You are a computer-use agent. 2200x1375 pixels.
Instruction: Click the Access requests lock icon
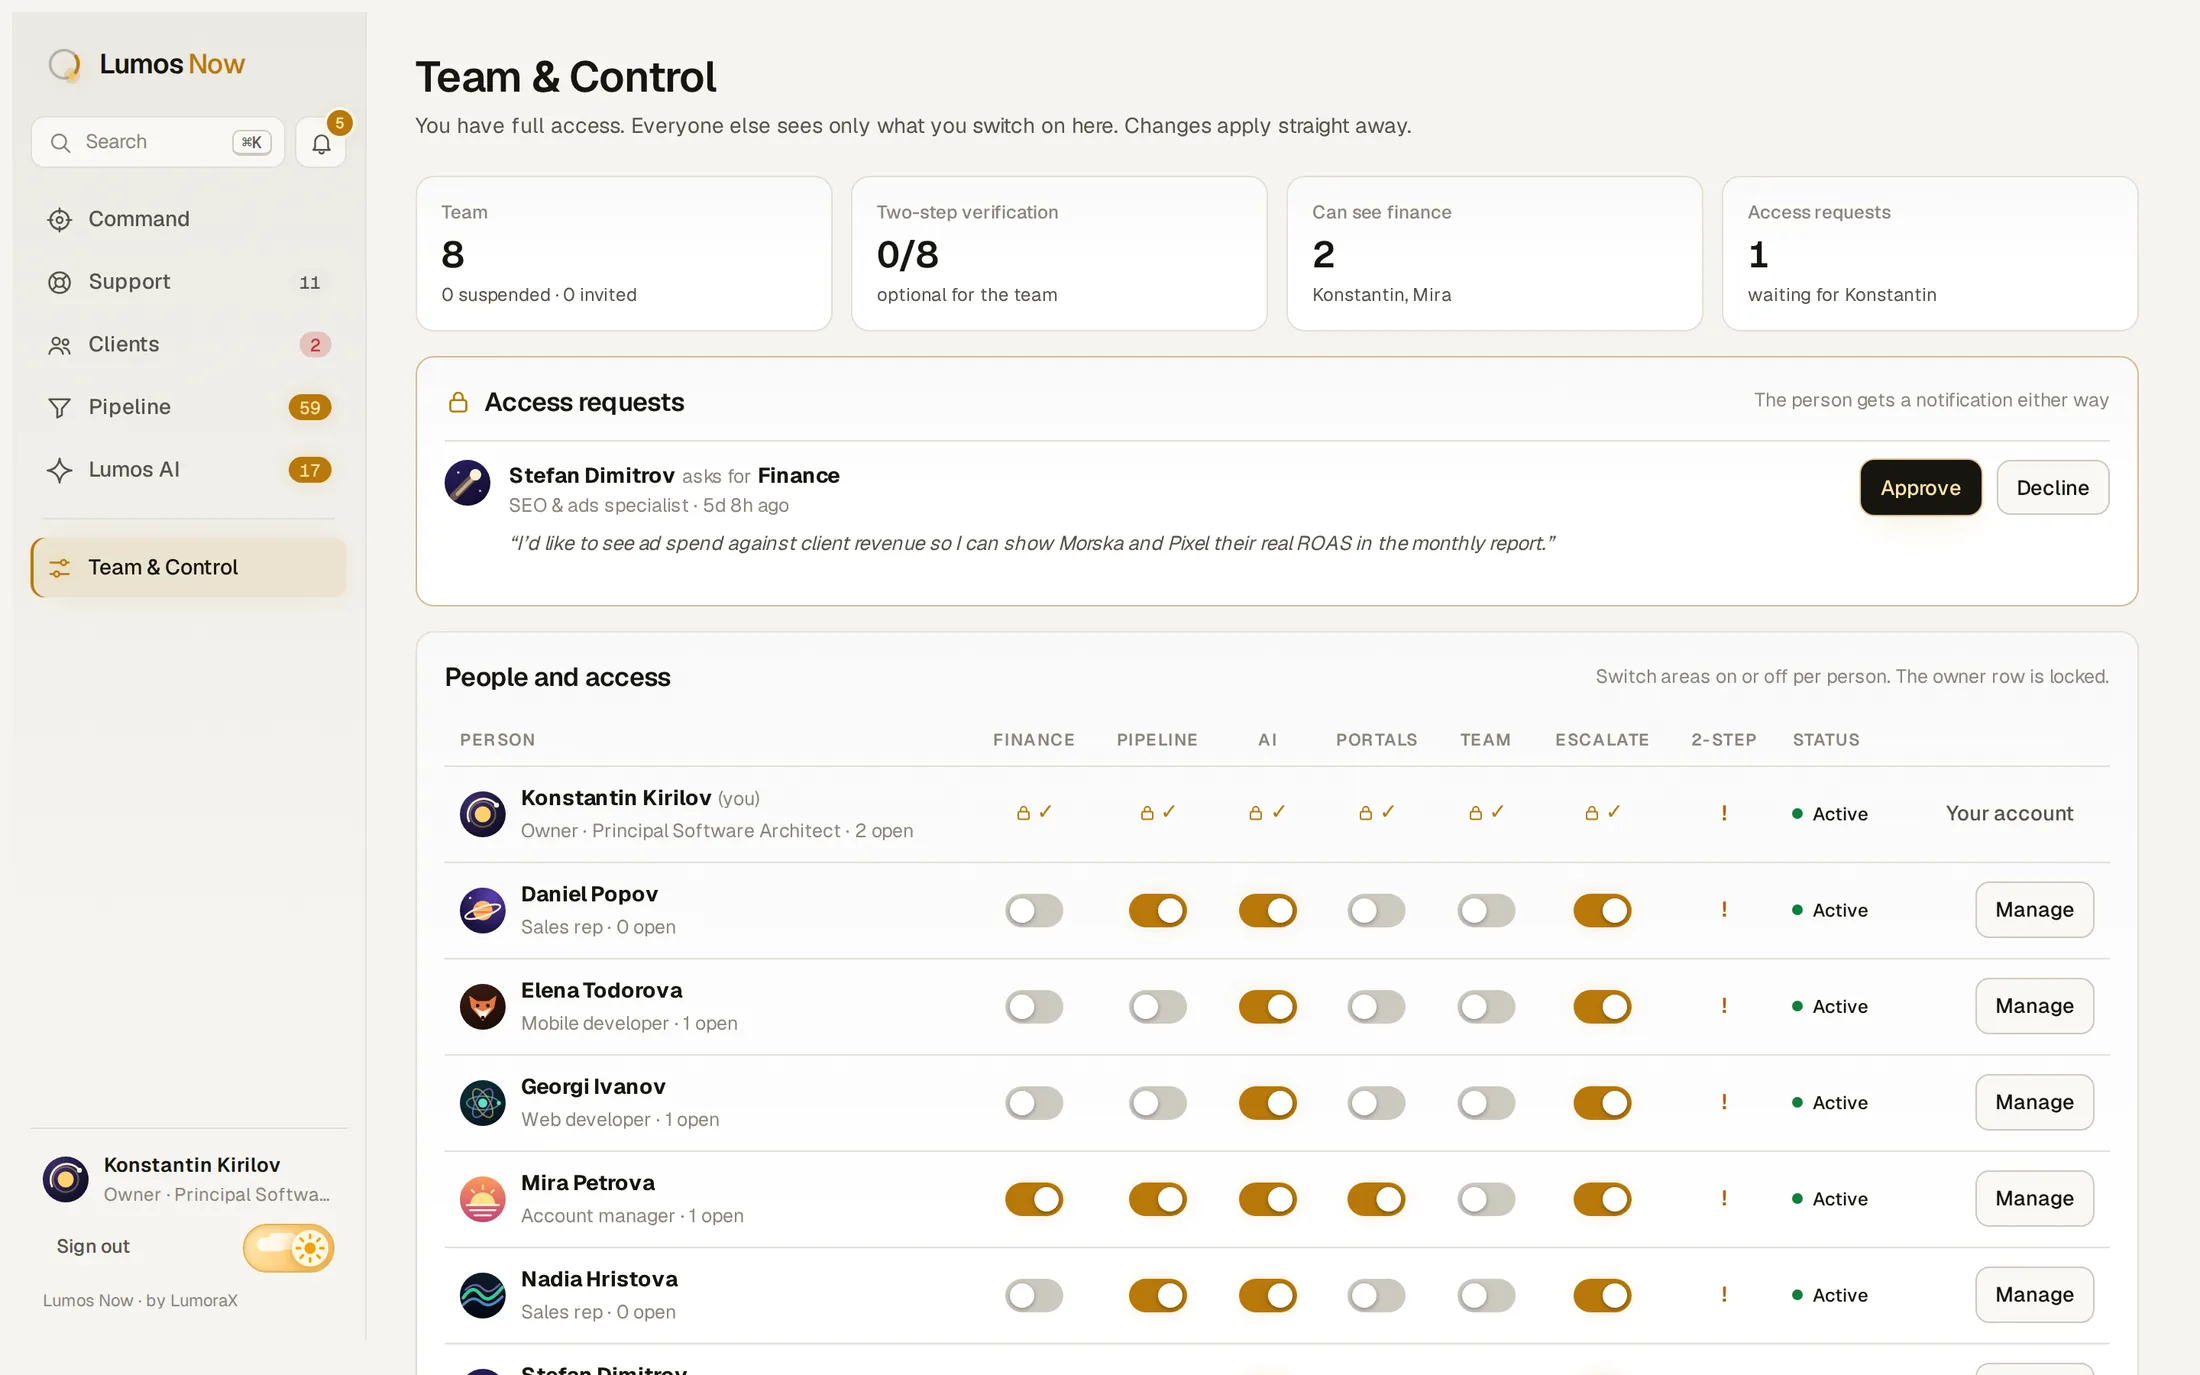[x=458, y=402]
